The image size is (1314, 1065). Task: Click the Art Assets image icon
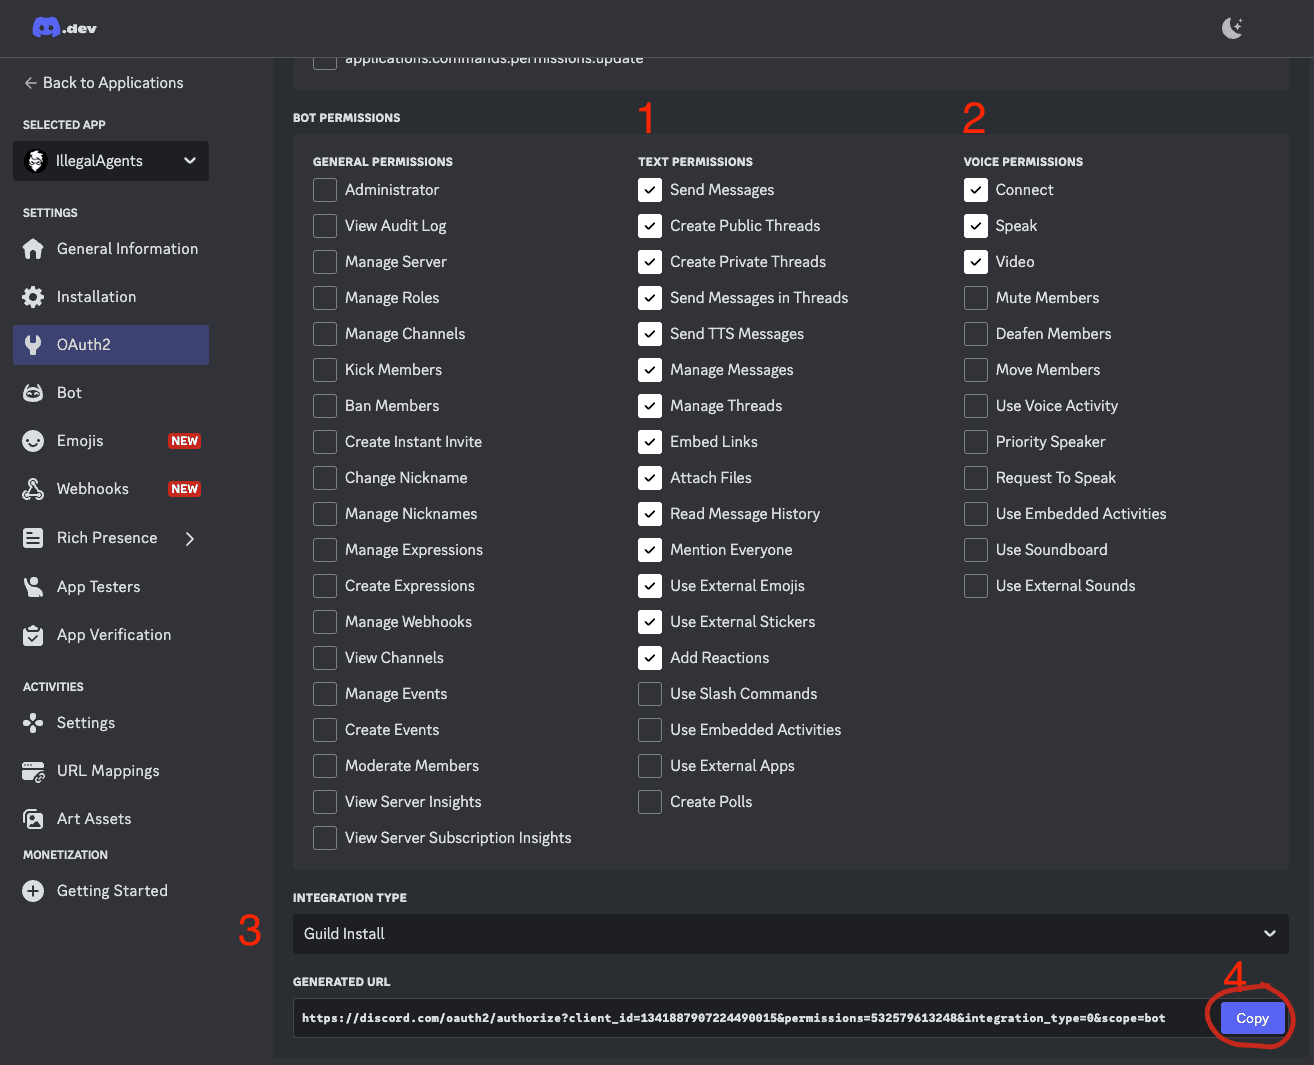pyautogui.click(x=33, y=819)
